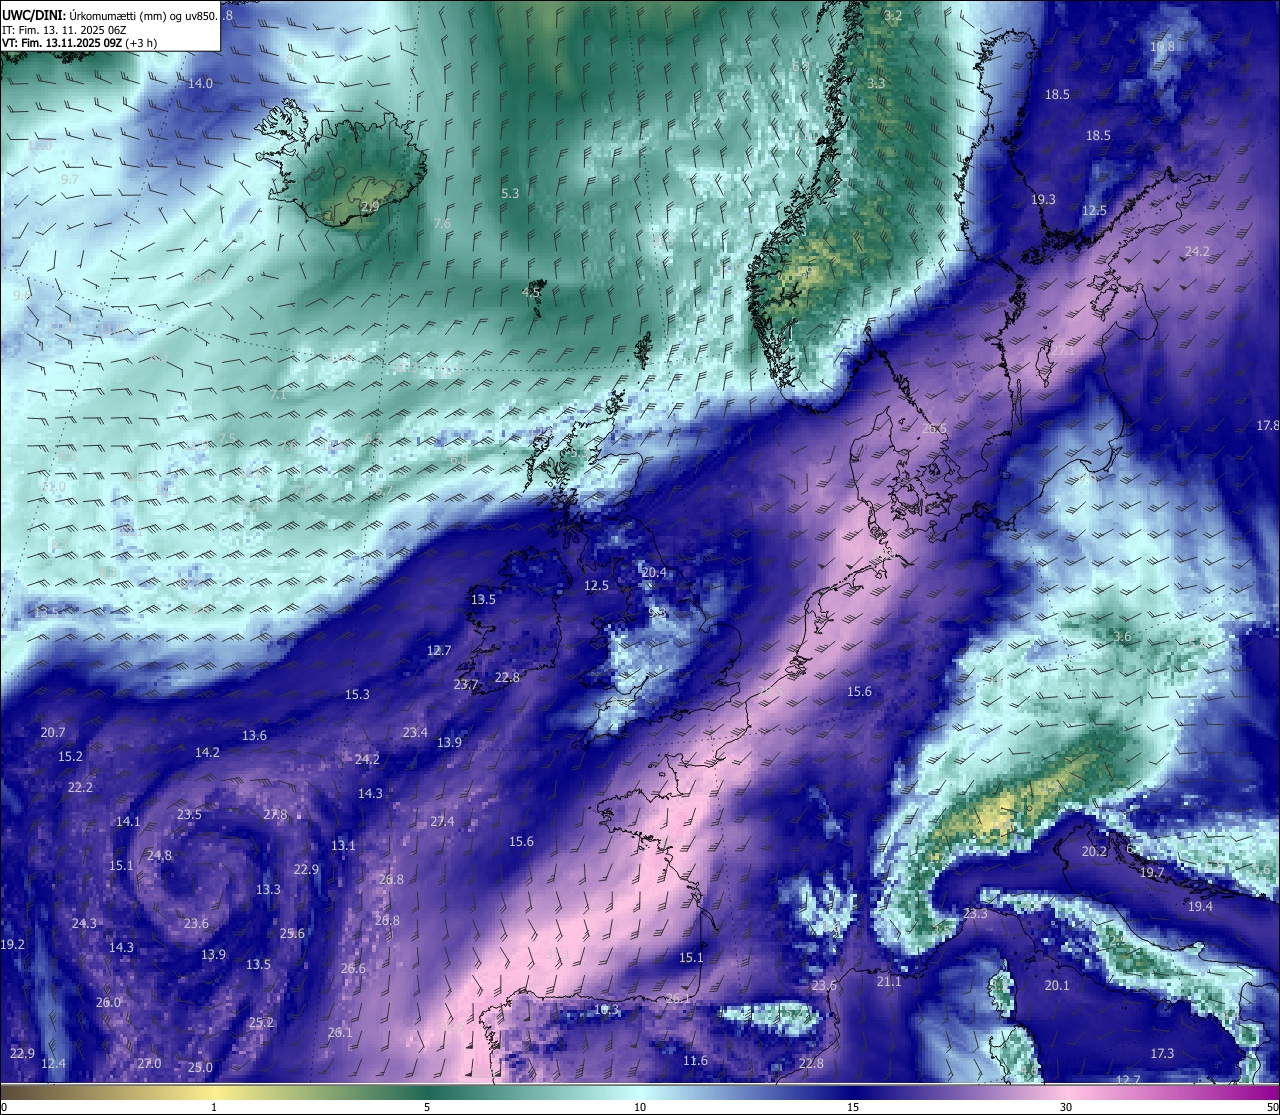The image size is (1280, 1115).
Task: Click the 11.6 value over Spain
Action: click(695, 1061)
